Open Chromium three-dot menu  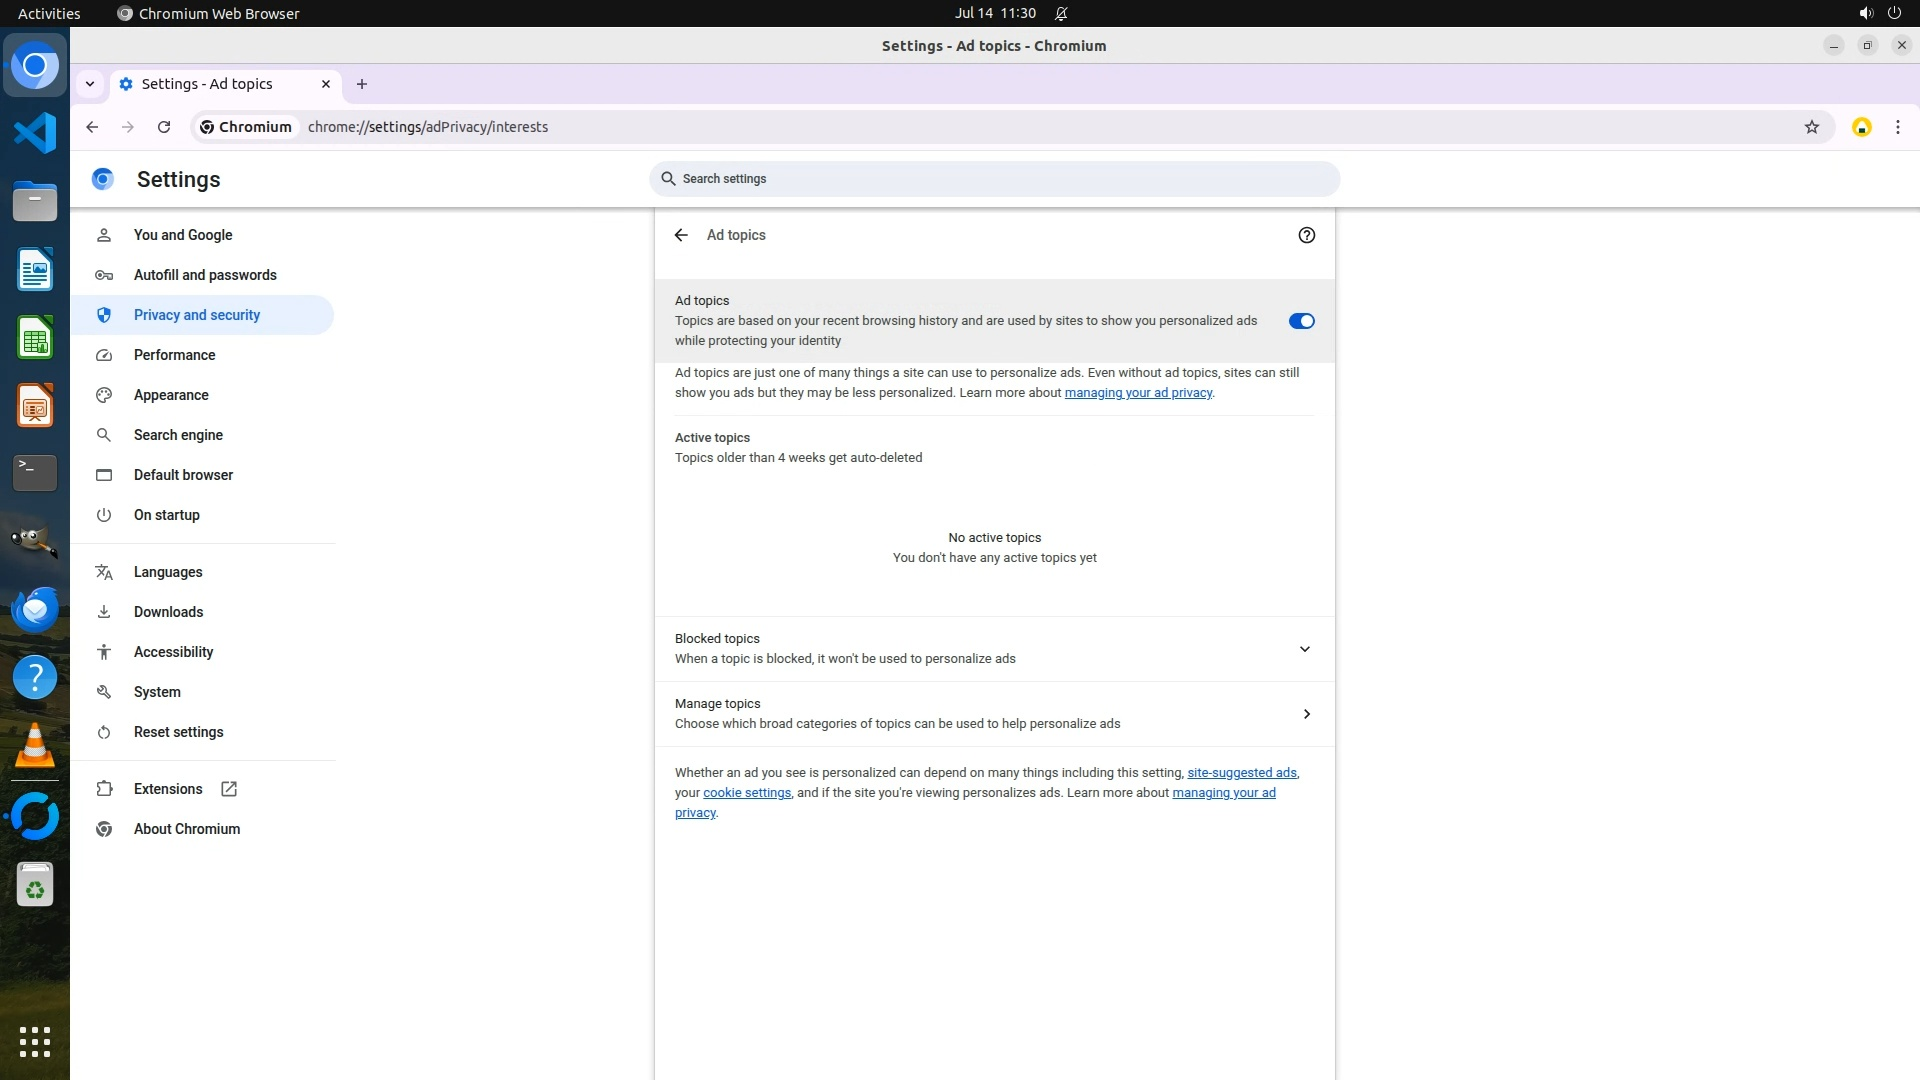pos(1897,127)
